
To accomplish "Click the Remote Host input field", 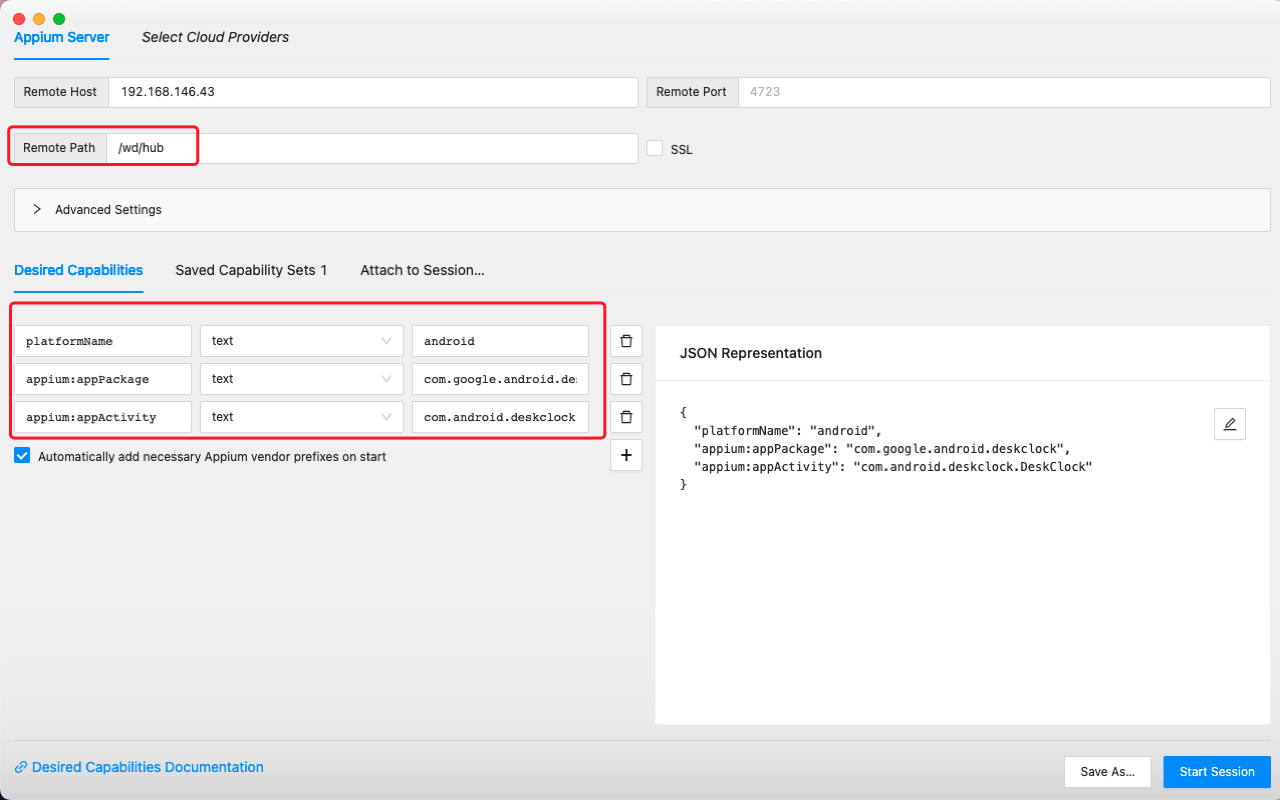I will (373, 91).
